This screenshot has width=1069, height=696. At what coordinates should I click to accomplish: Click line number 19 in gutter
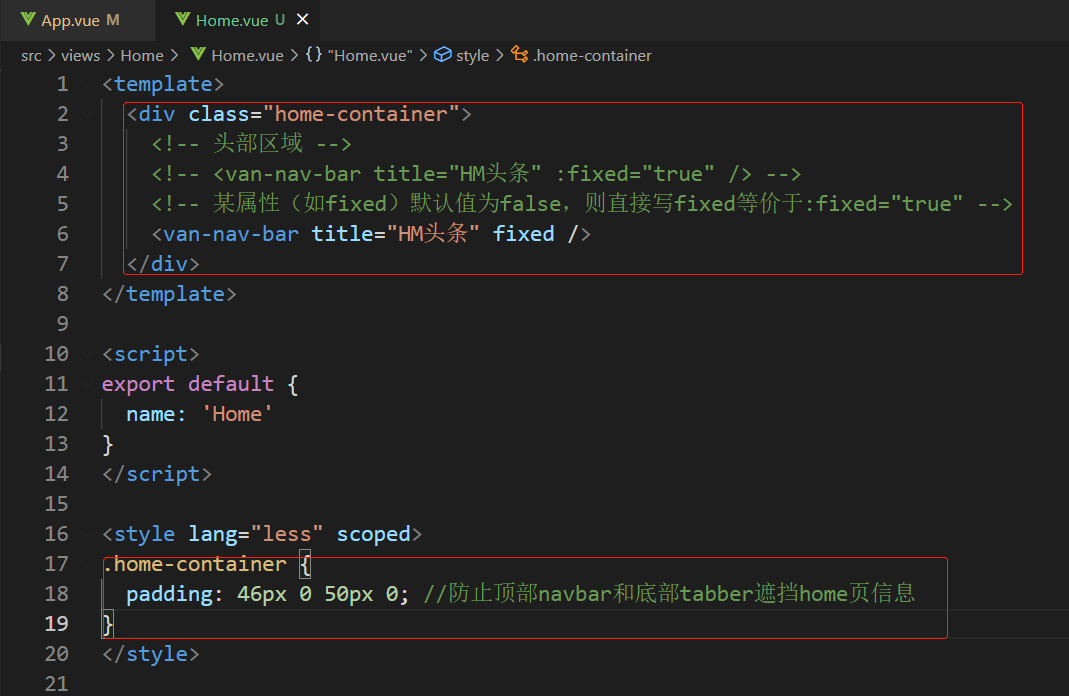[x=57, y=624]
